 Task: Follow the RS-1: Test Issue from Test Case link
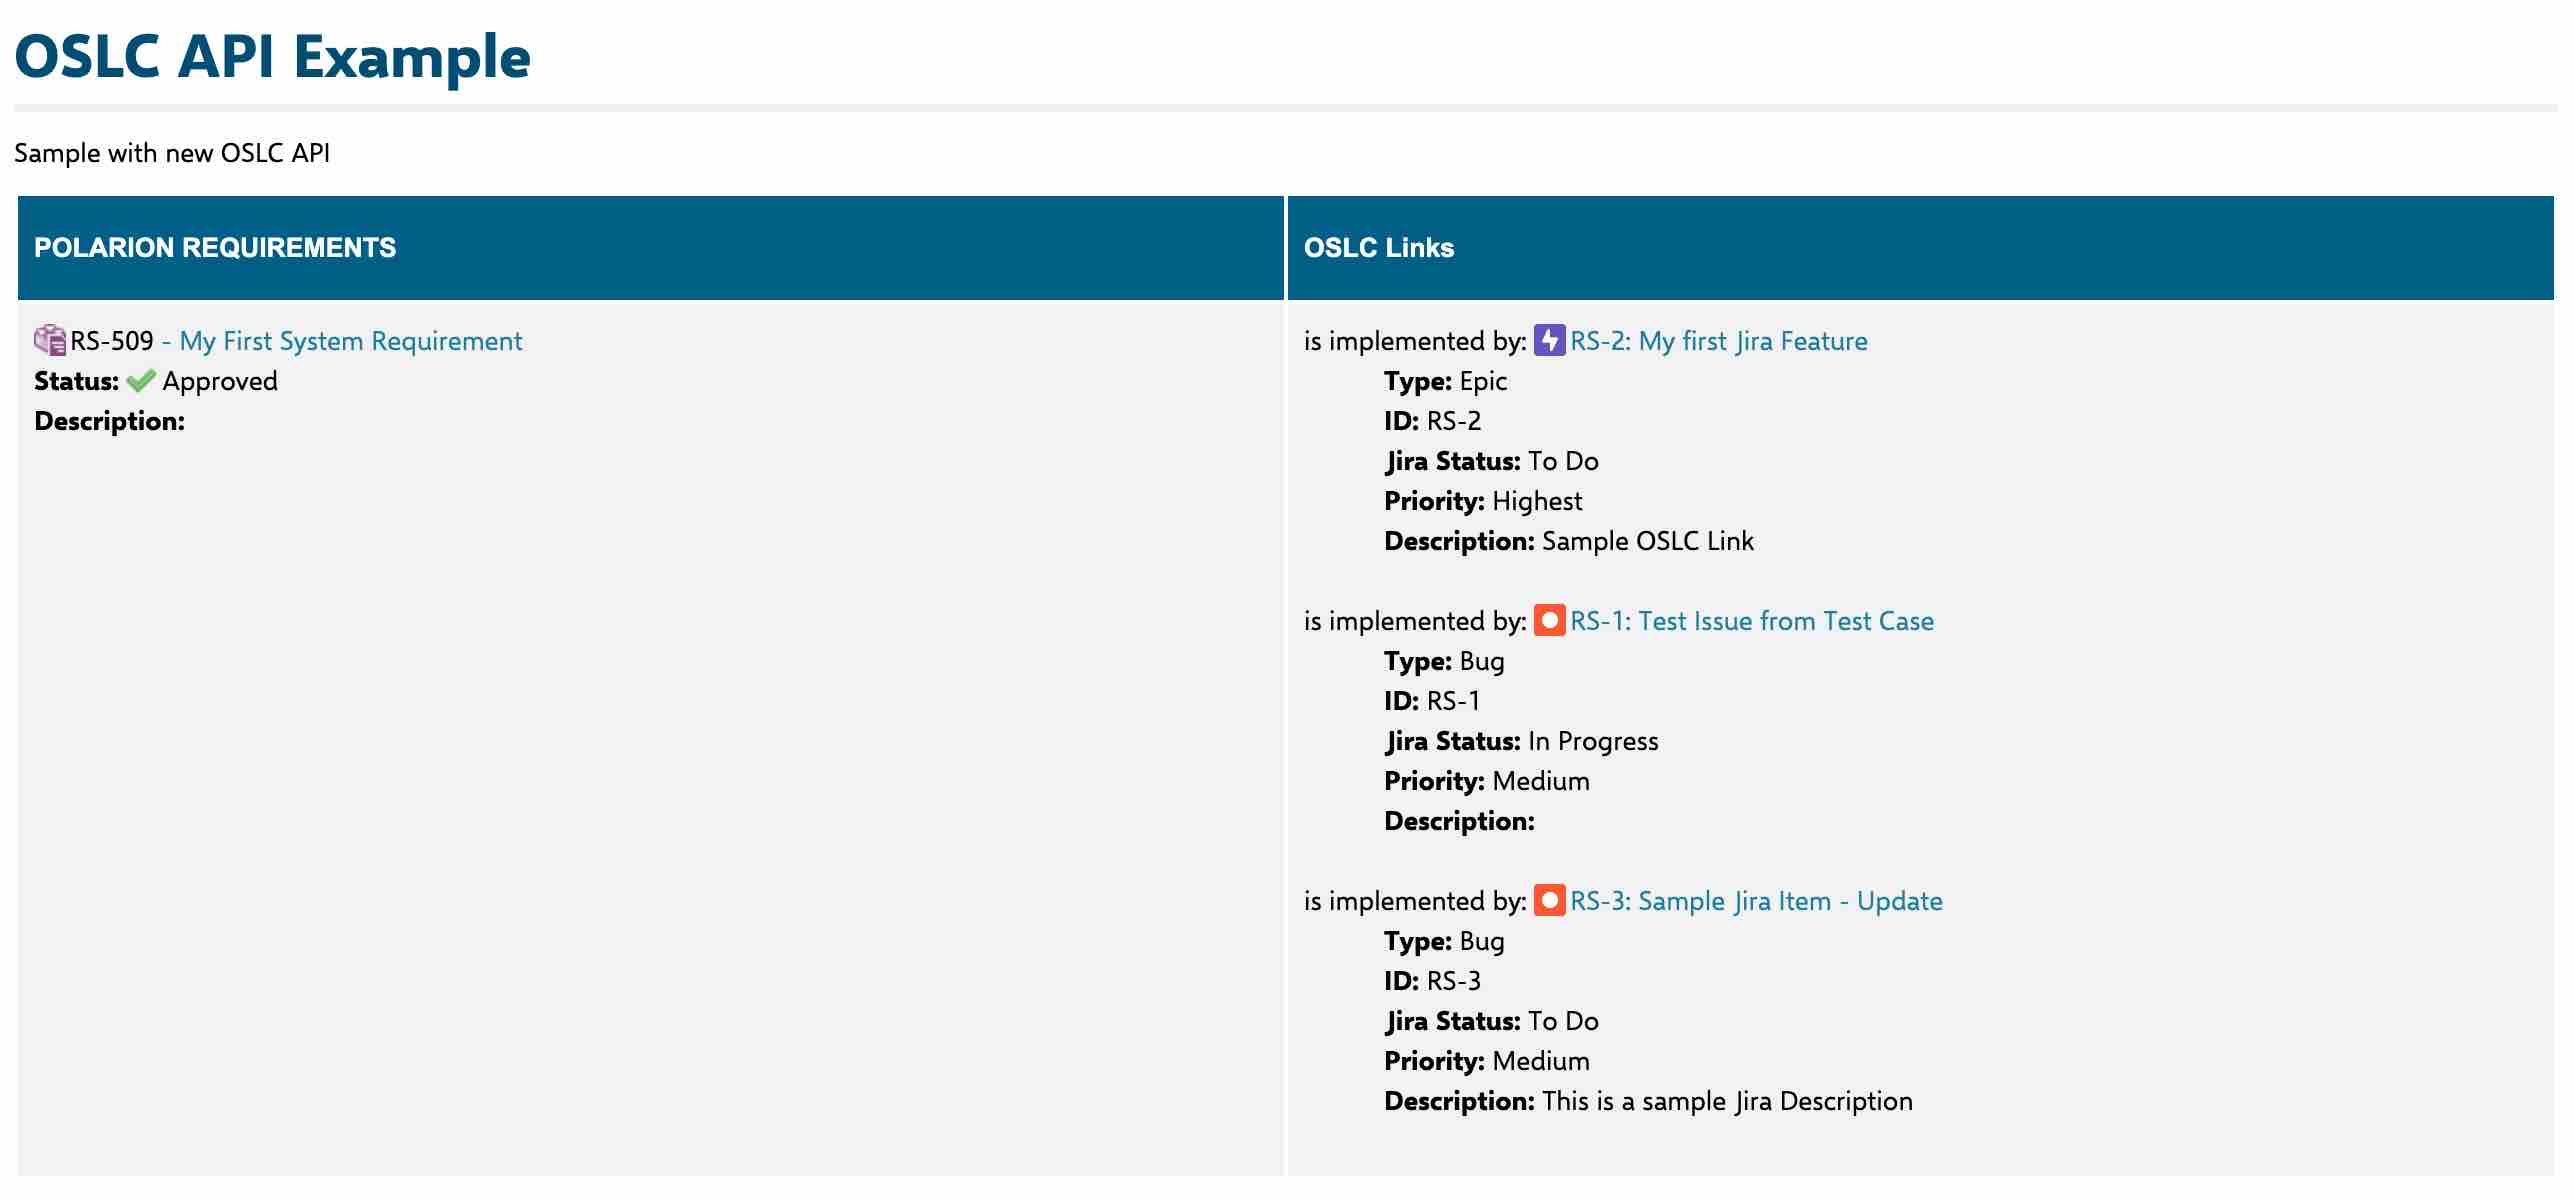1751,621
